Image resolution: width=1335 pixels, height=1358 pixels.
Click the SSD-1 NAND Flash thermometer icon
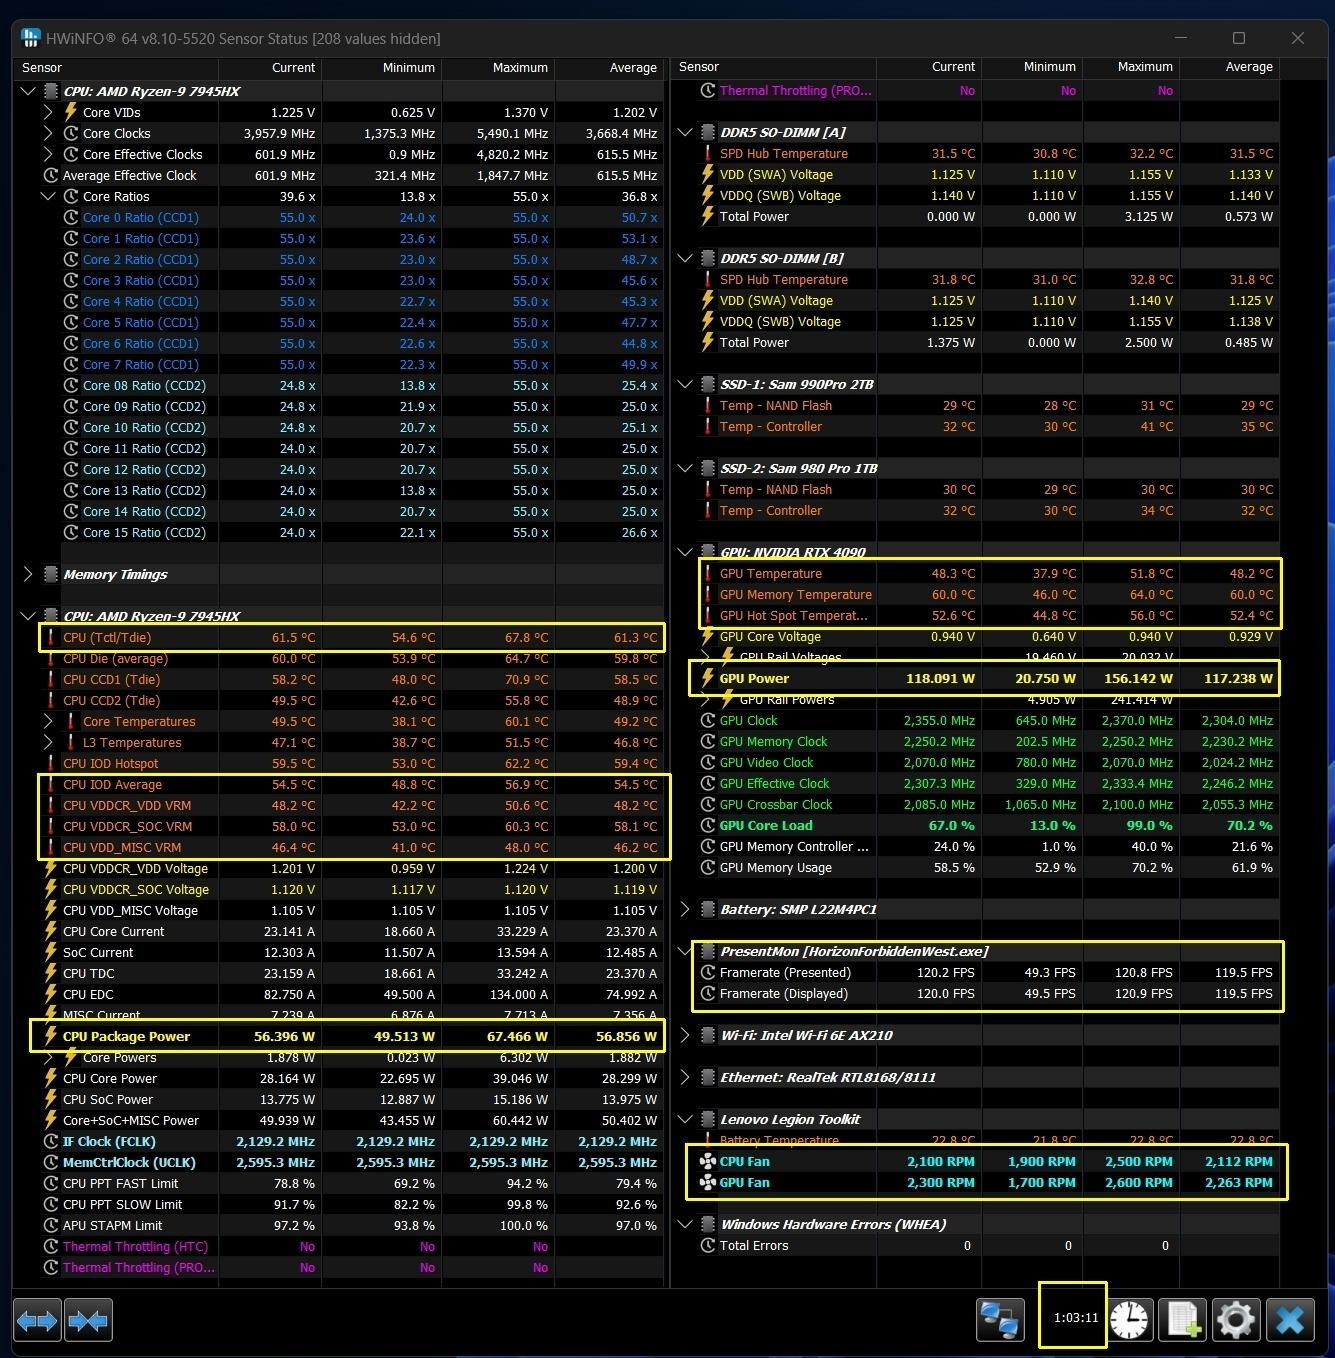coord(708,406)
